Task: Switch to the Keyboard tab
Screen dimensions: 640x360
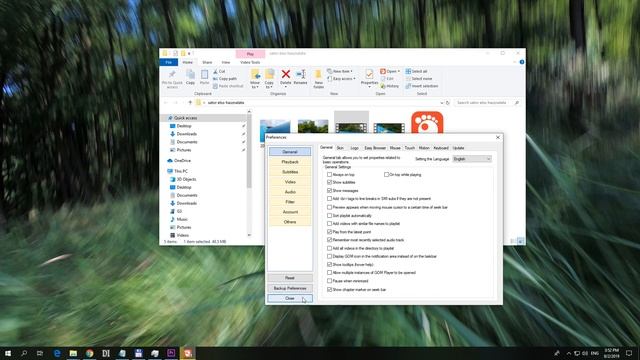Action: point(441,148)
